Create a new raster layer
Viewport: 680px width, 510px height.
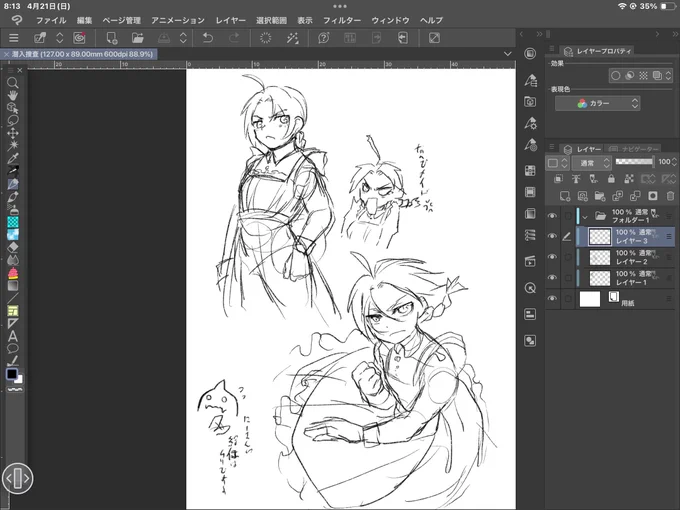coord(565,196)
